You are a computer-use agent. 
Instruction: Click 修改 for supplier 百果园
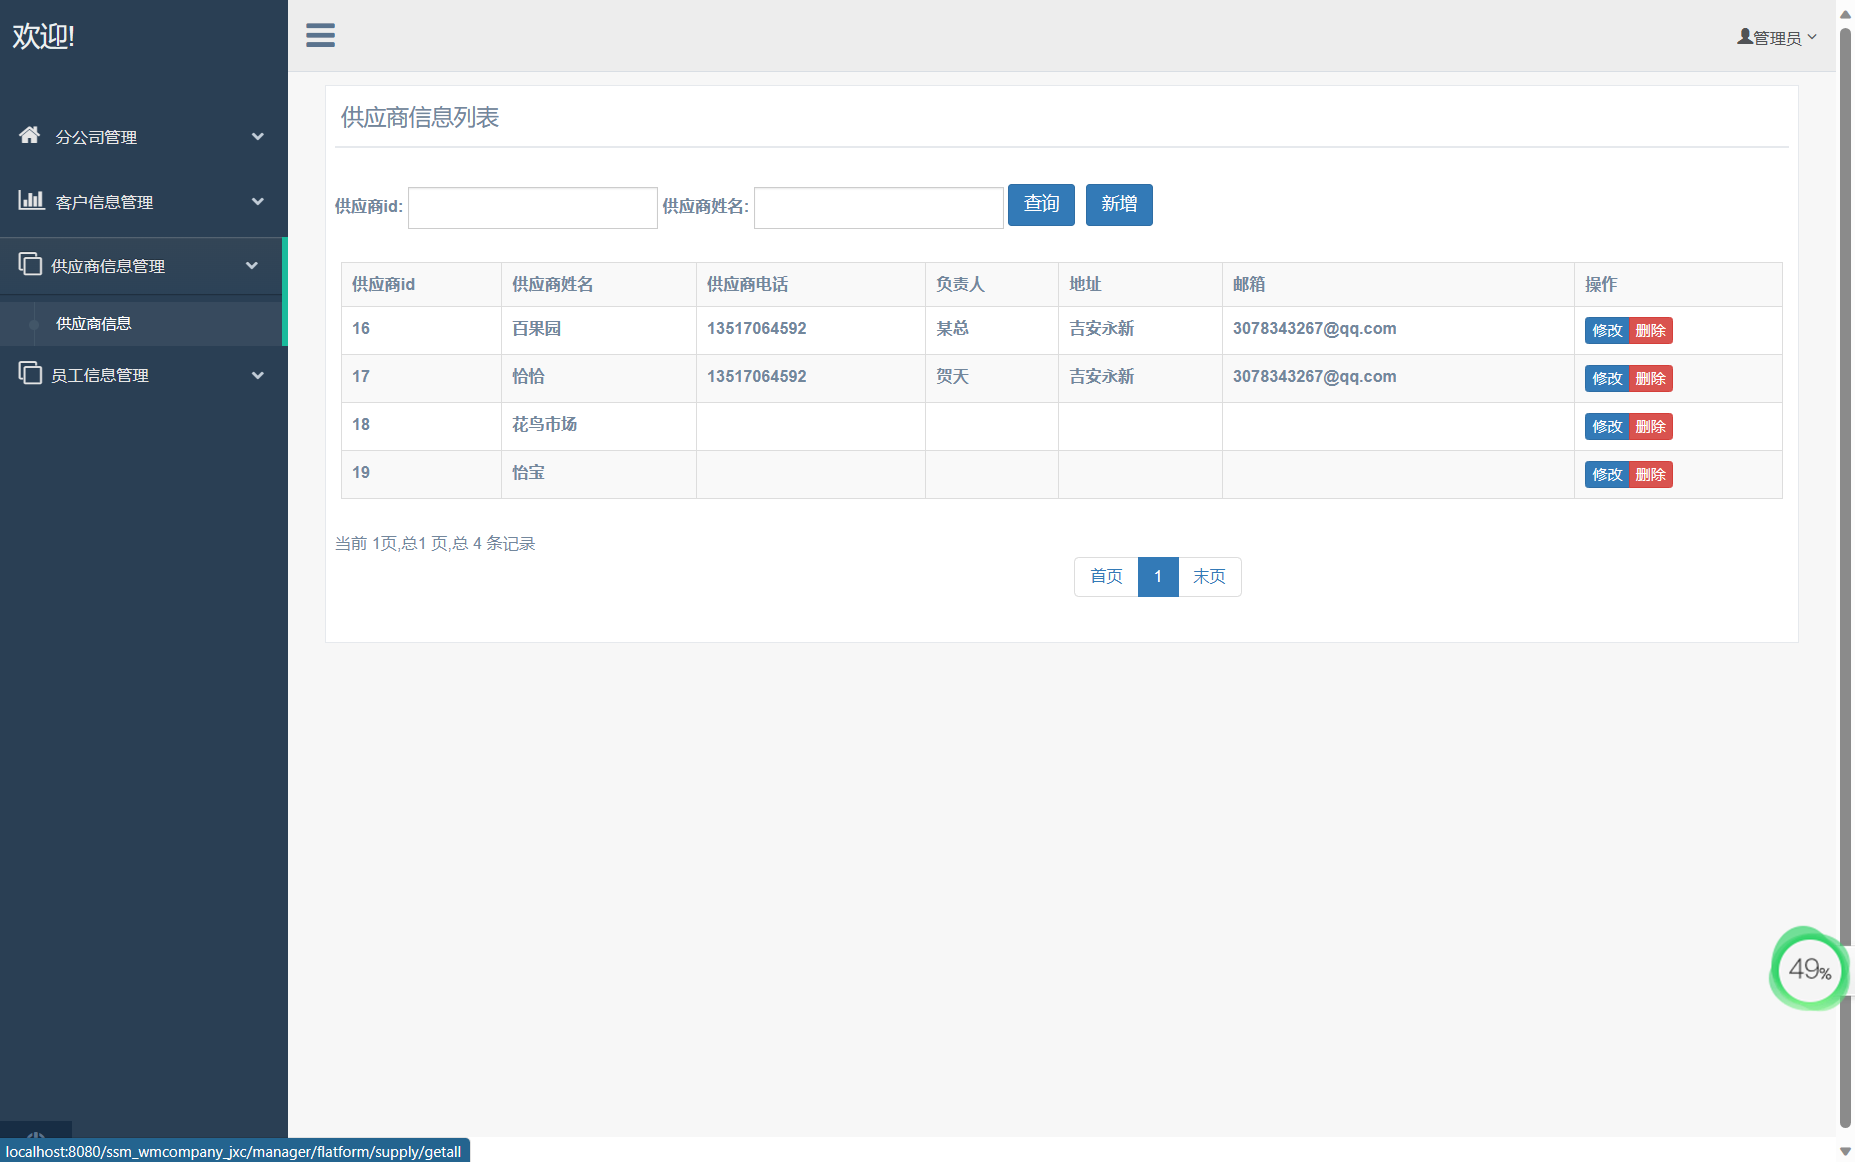click(x=1607, y=331)
